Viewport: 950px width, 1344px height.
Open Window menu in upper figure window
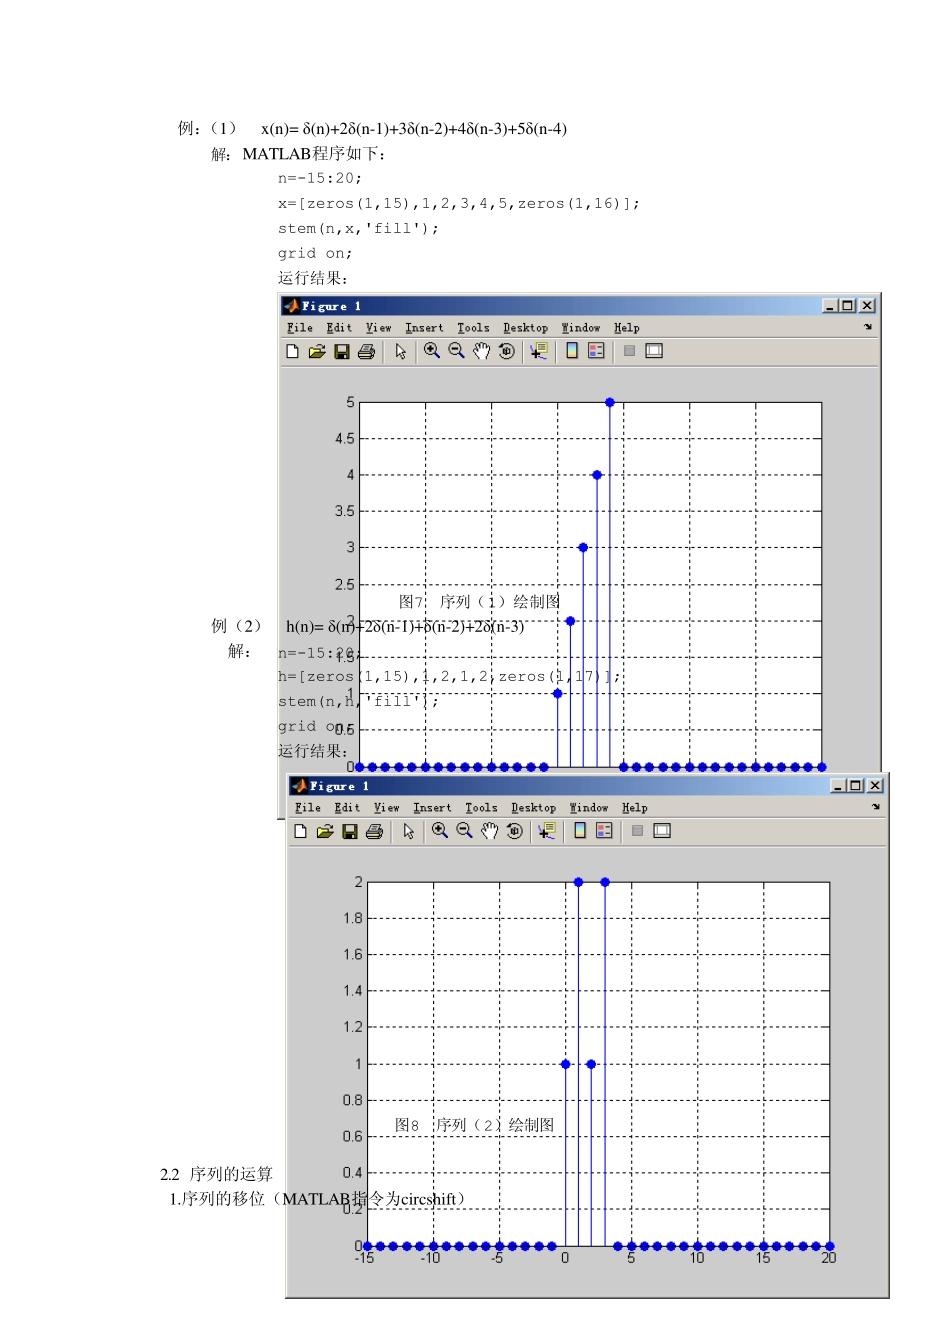tap(581, 328)
